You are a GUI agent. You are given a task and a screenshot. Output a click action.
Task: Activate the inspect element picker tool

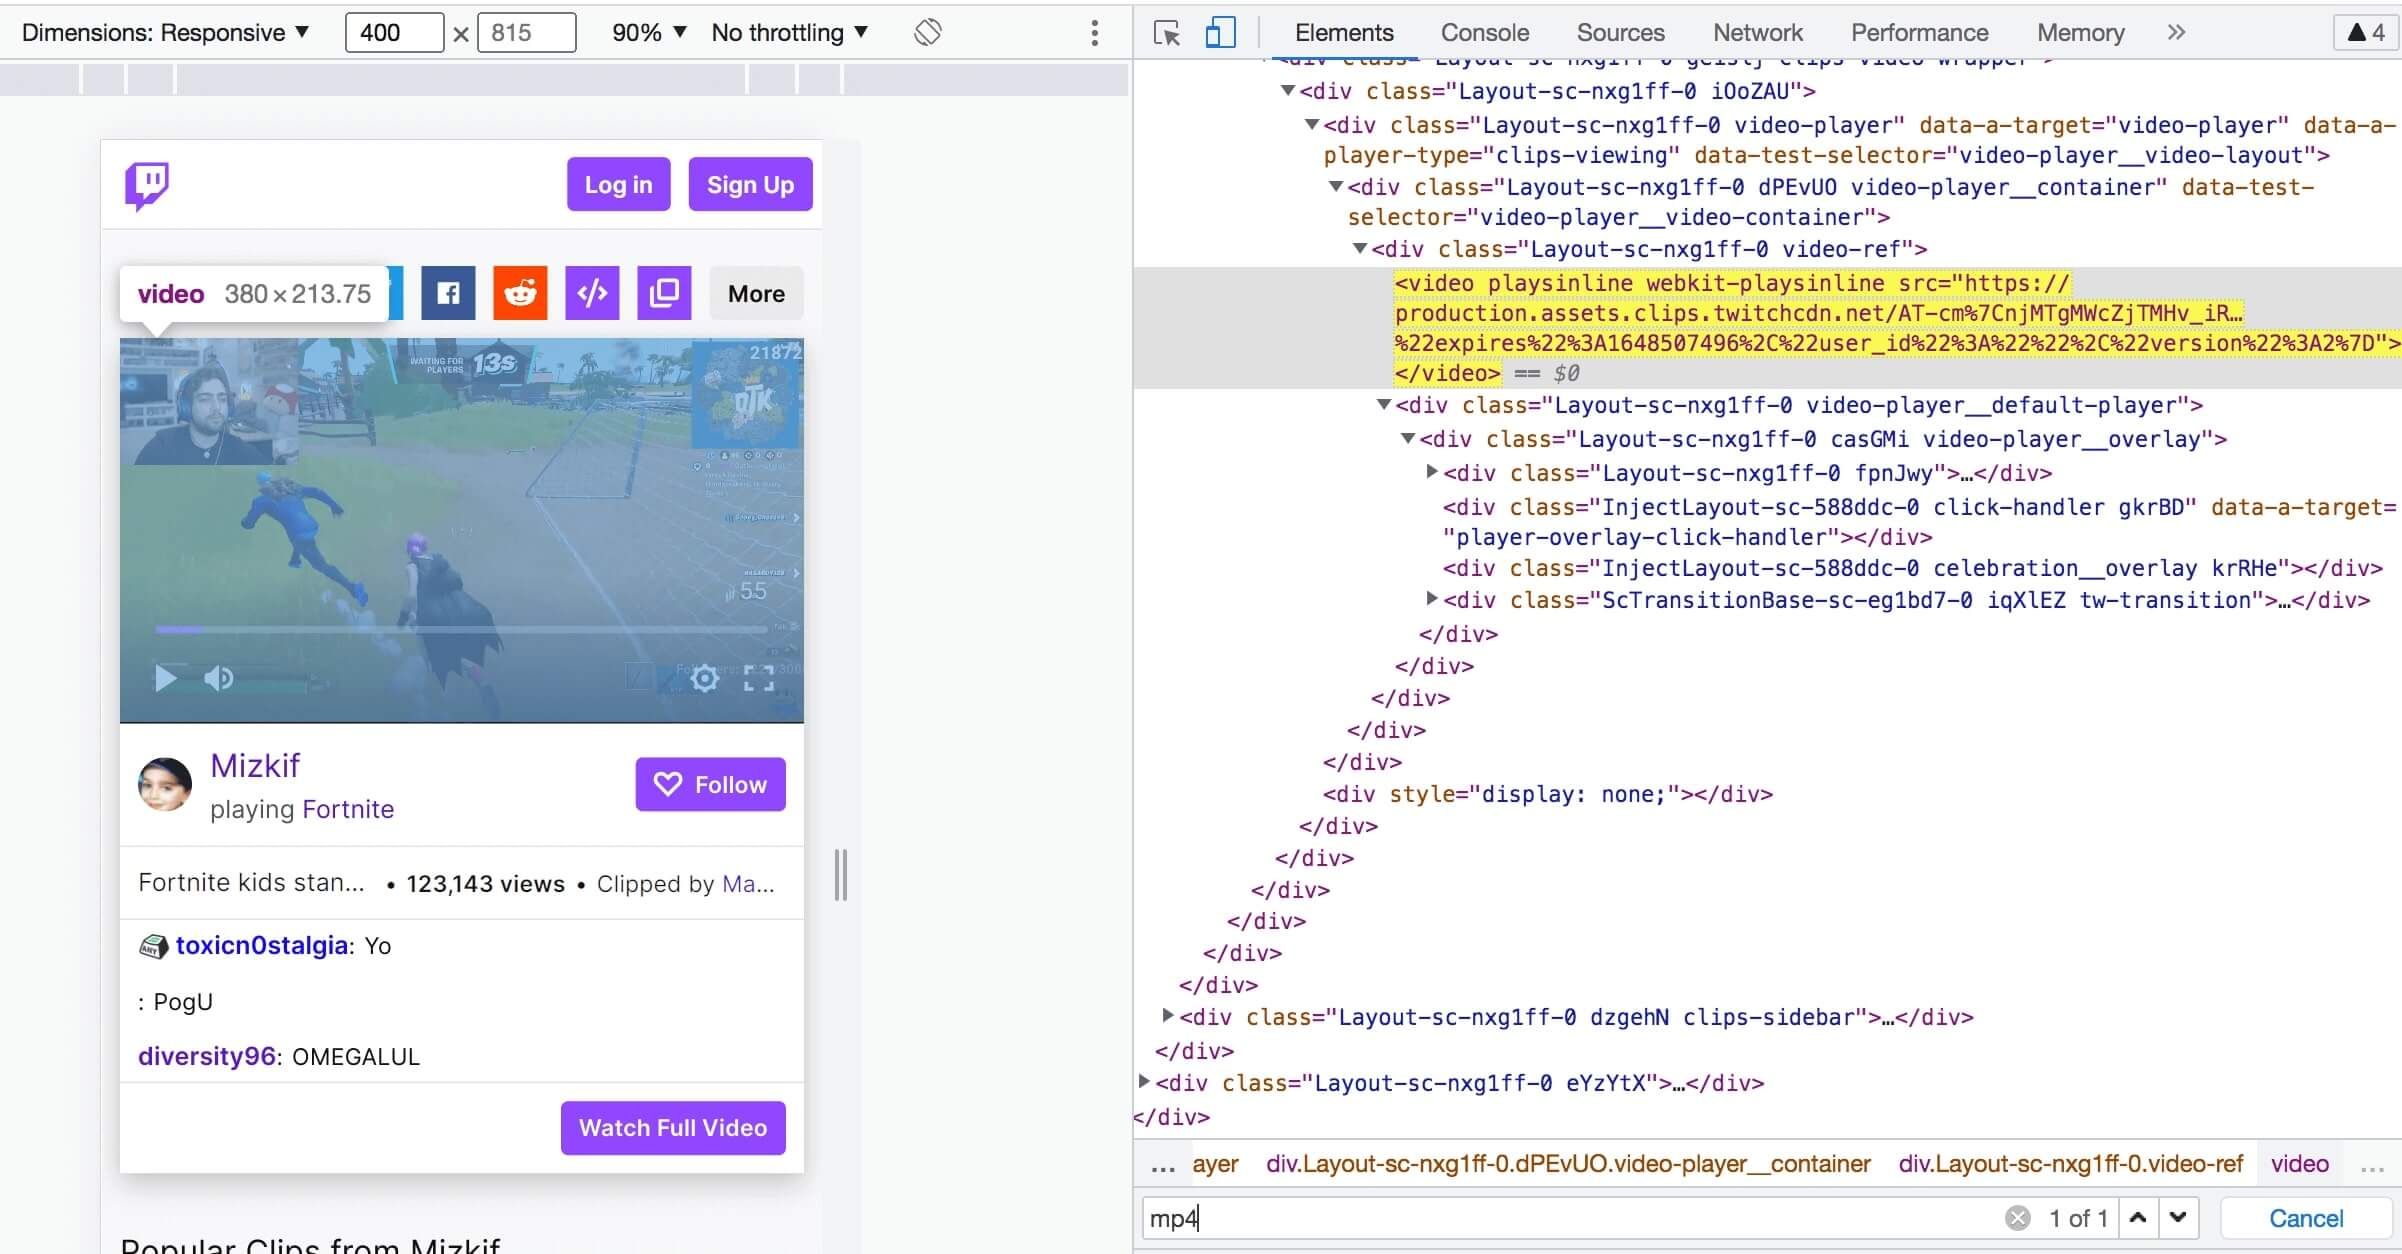1166,33
